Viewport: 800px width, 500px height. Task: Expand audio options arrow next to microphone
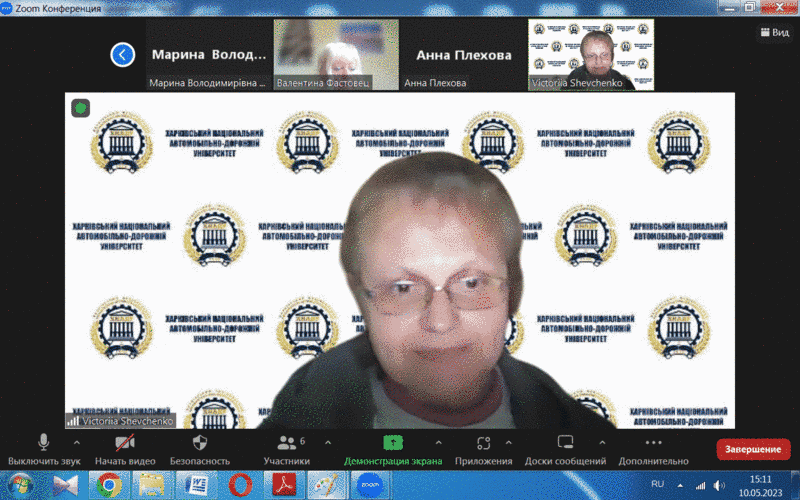tap(77, 443)
